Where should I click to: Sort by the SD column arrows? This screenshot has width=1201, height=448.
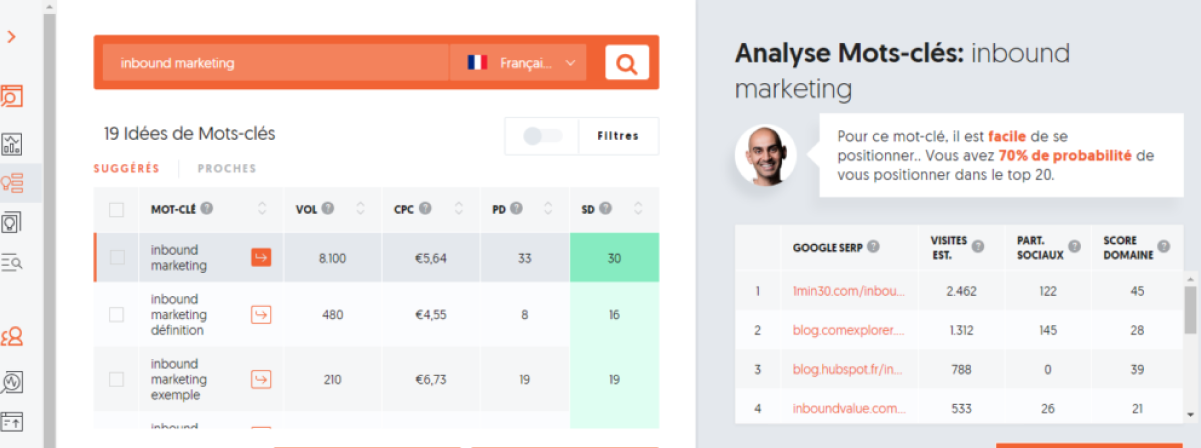(638, 209)
